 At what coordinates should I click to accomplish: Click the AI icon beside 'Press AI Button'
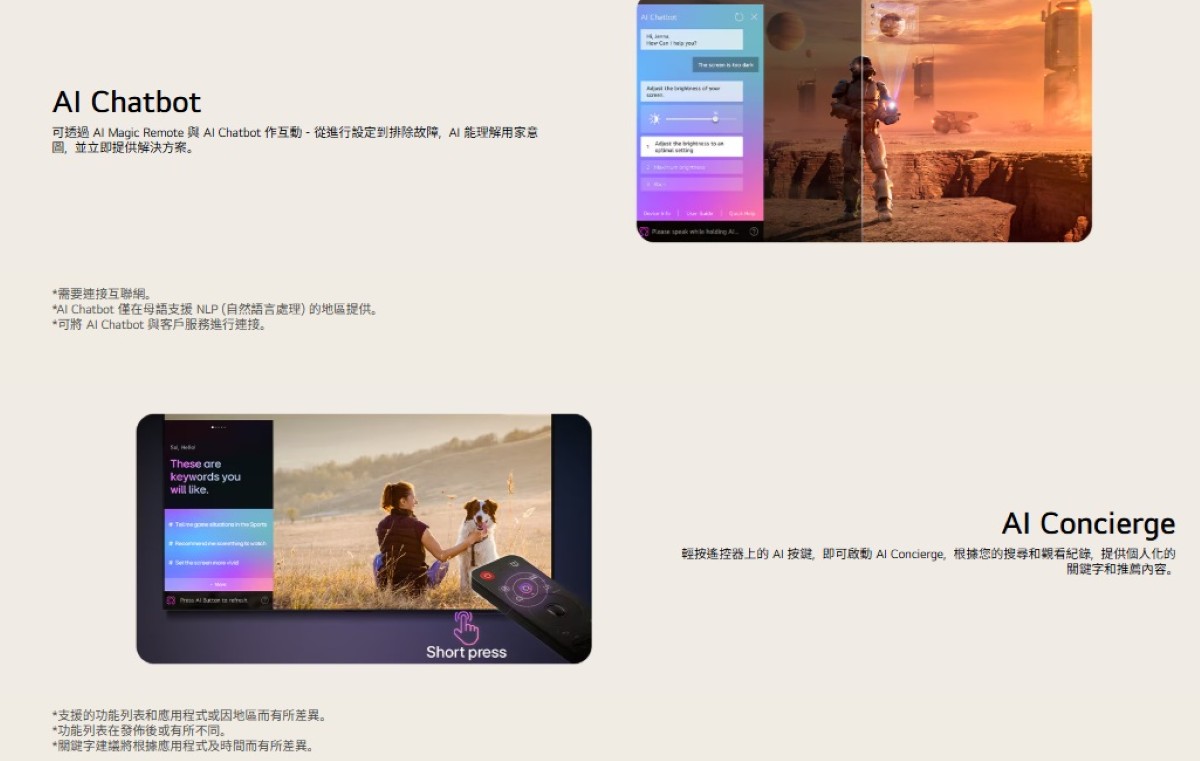point(171,600)
